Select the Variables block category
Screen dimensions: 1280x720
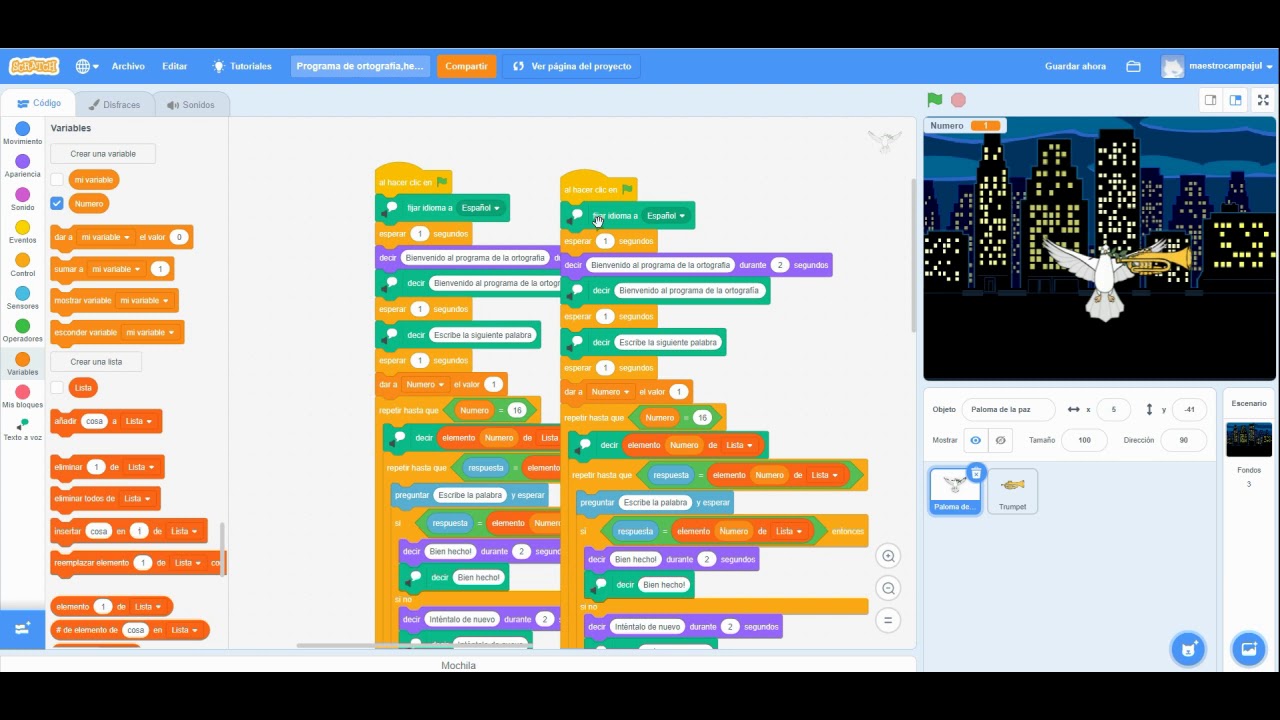tap(22, 364)
